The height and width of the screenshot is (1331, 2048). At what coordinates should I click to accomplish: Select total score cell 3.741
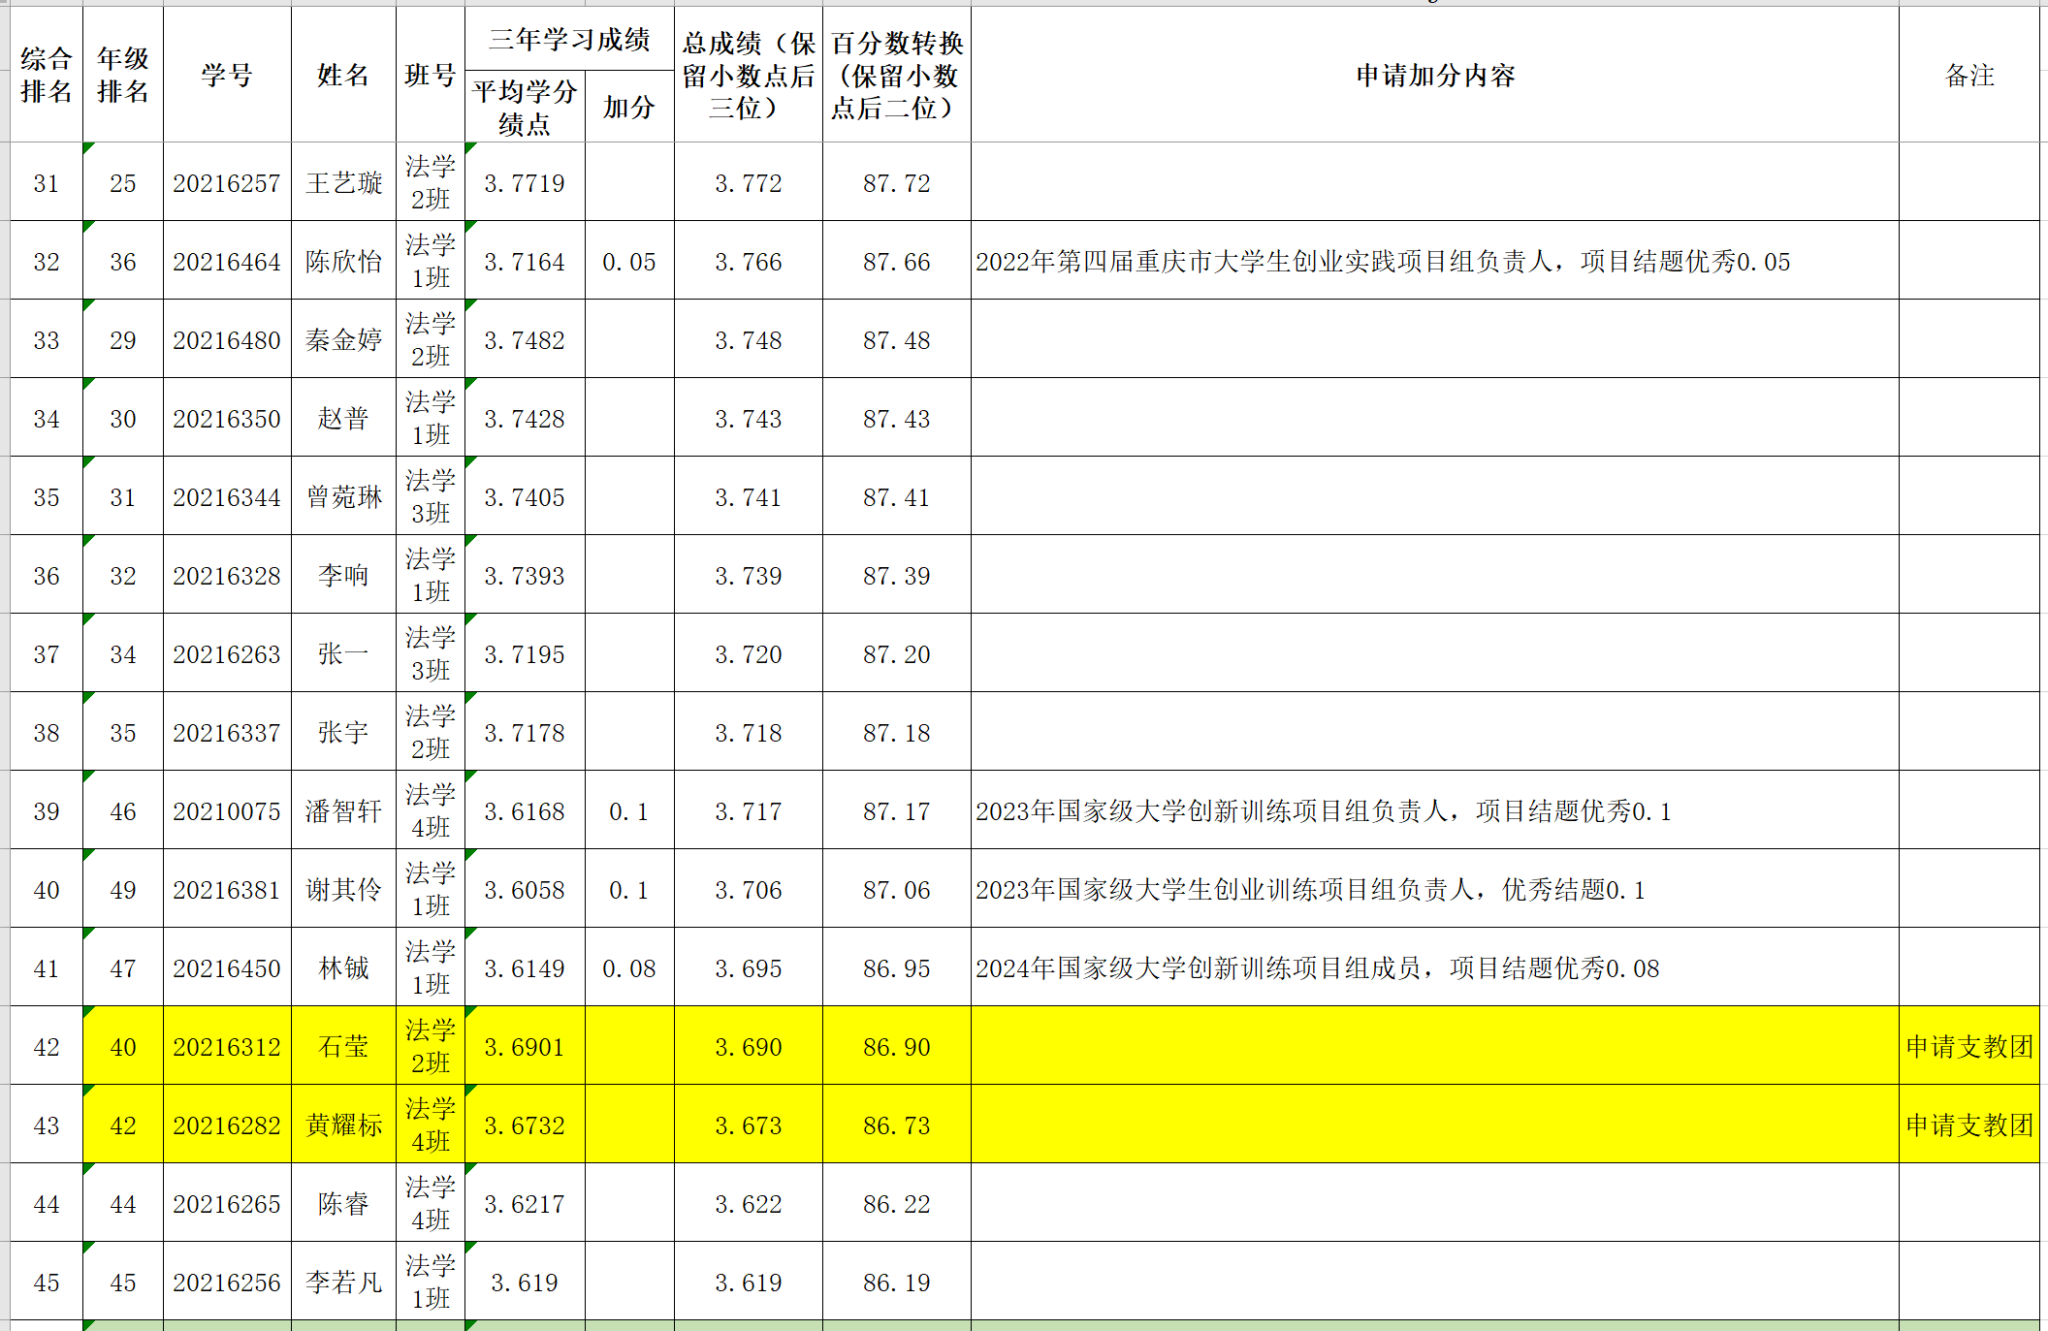(748, 497)
